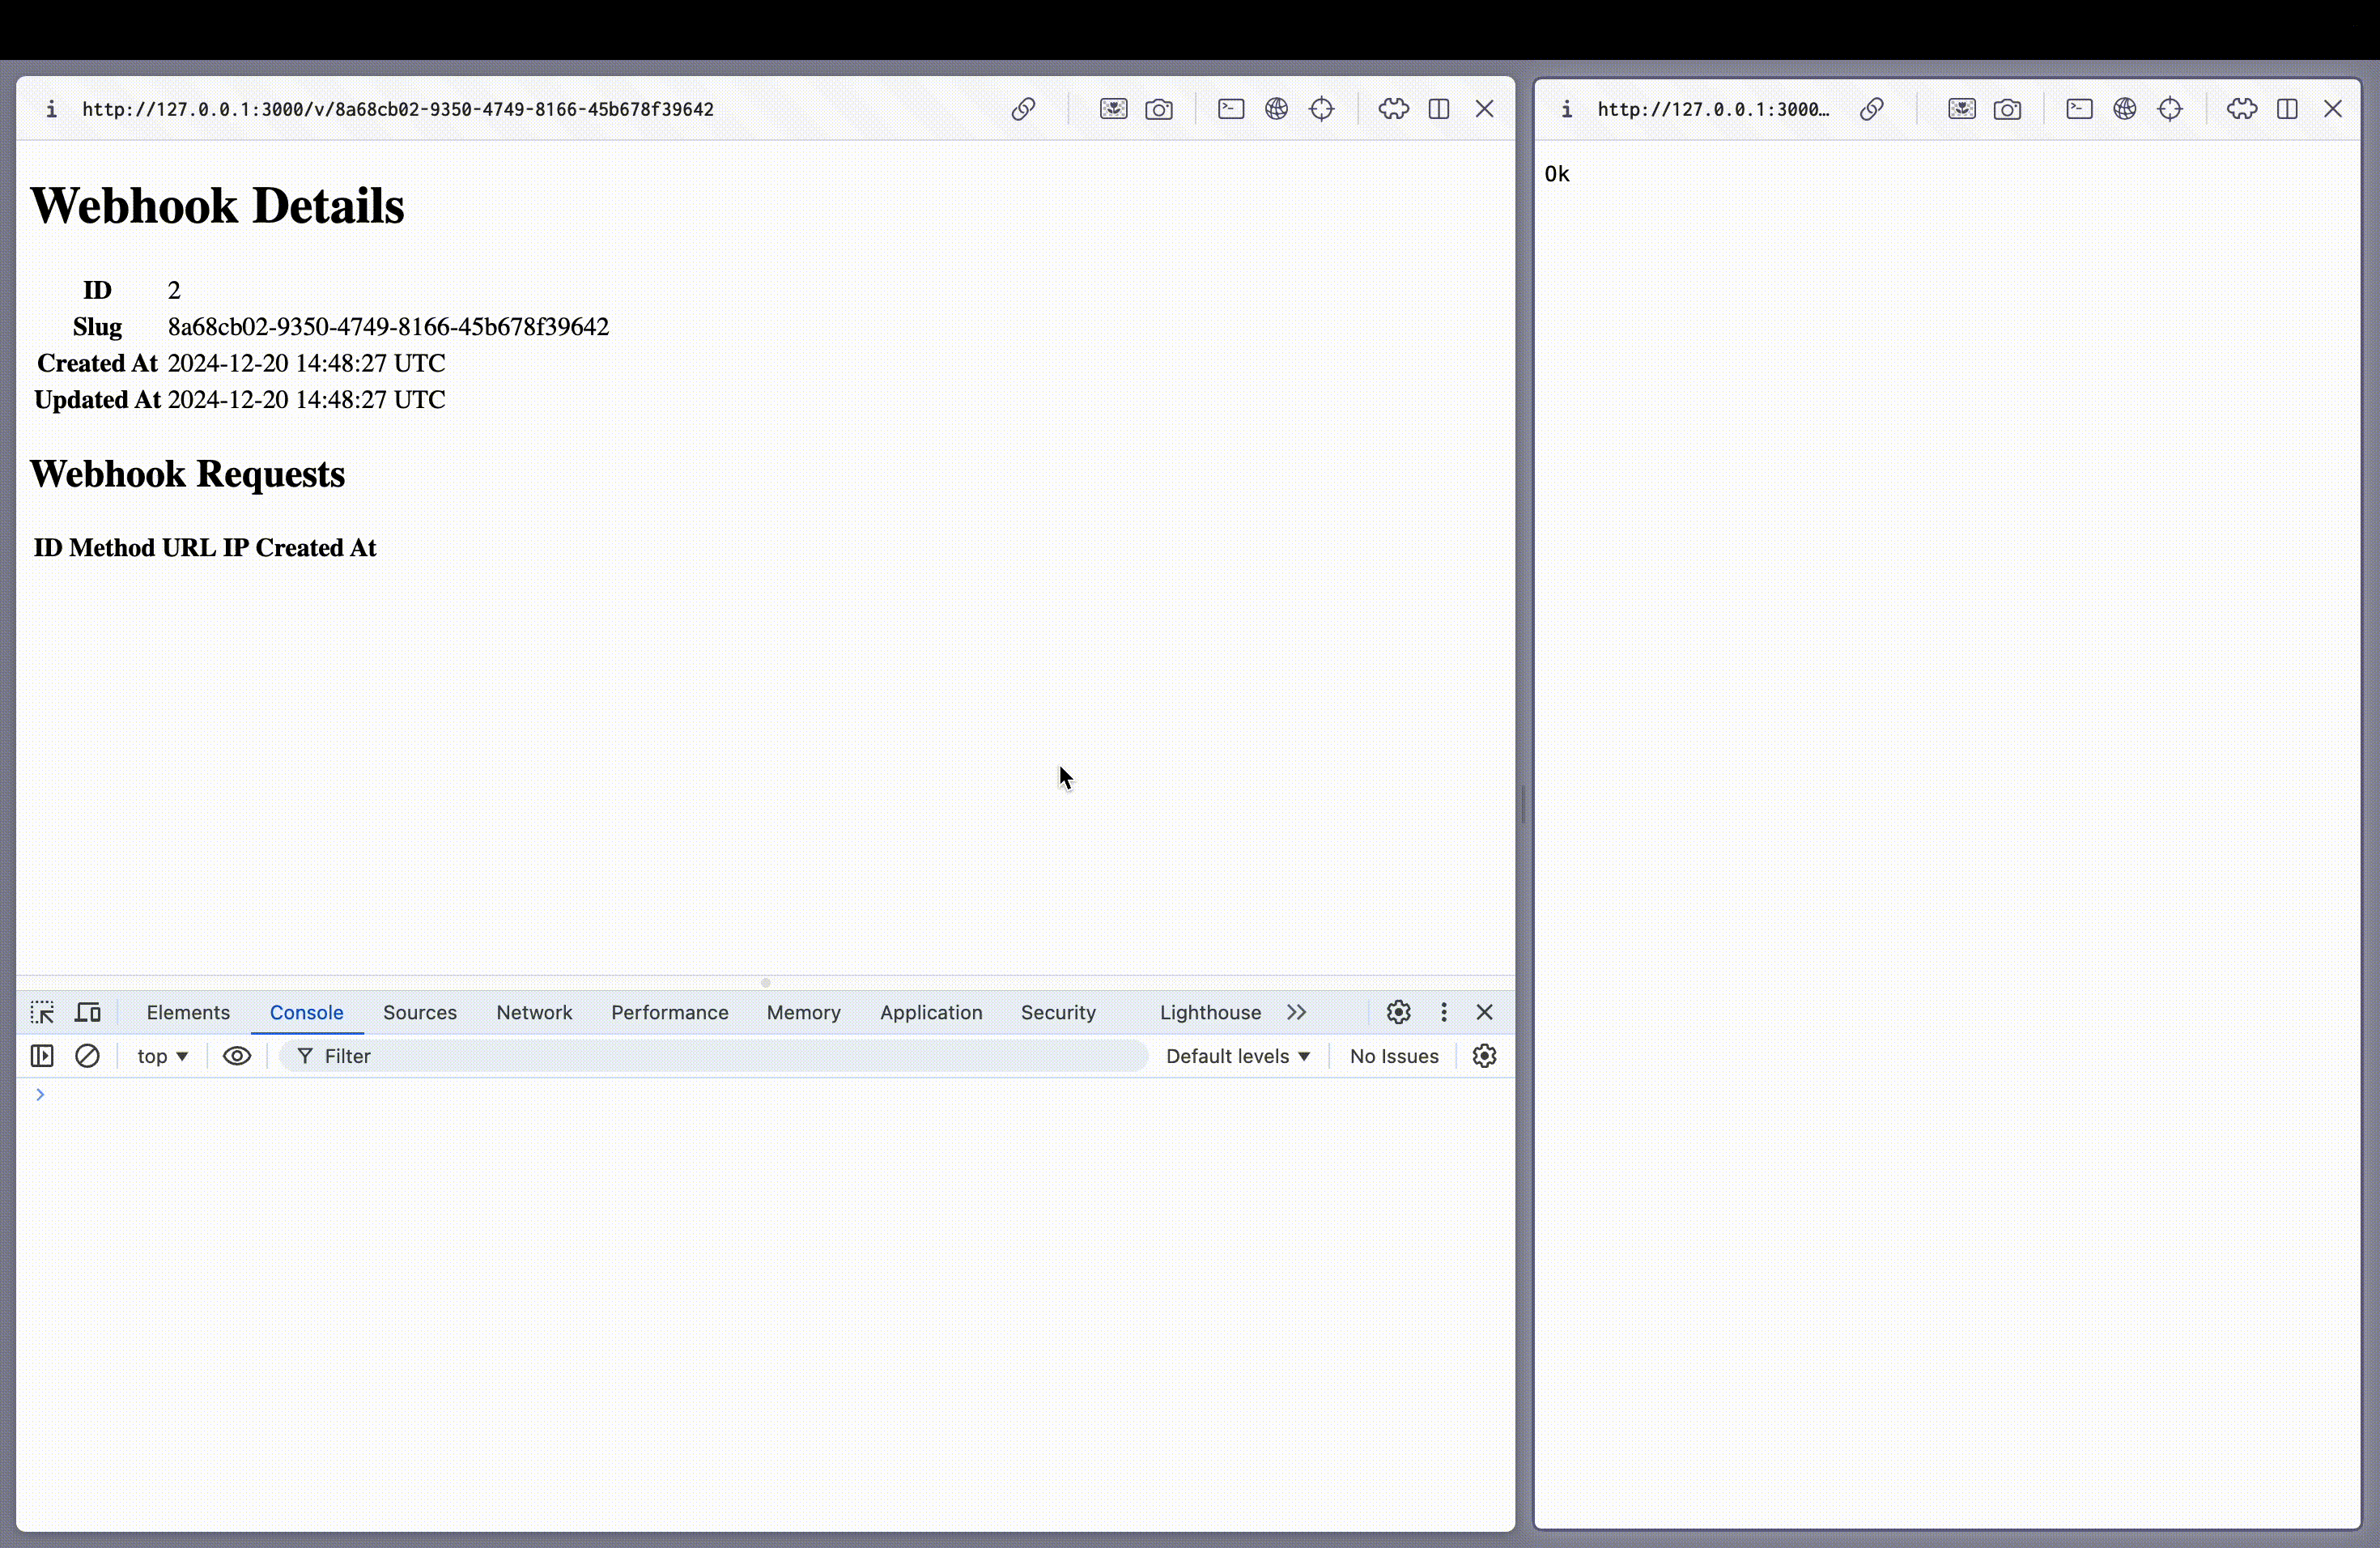Toggle the device toolbar in DevTools

(x=88, y=1012)
